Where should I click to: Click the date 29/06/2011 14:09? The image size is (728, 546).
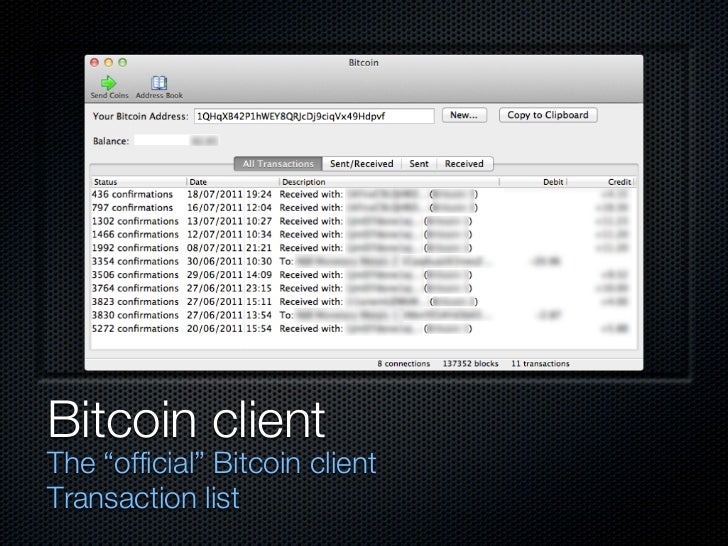pyautogui.click(x=229, y=275)
